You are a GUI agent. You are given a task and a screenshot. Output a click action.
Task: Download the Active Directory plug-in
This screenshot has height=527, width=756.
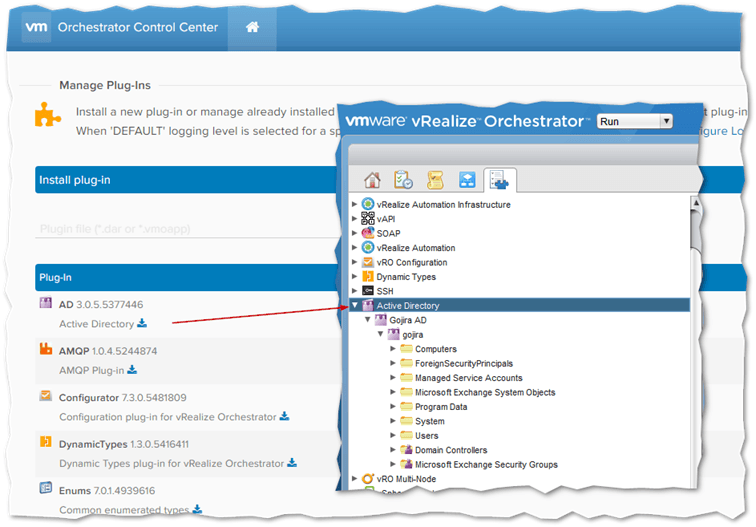pyautogui.click(x=142, y=323)
